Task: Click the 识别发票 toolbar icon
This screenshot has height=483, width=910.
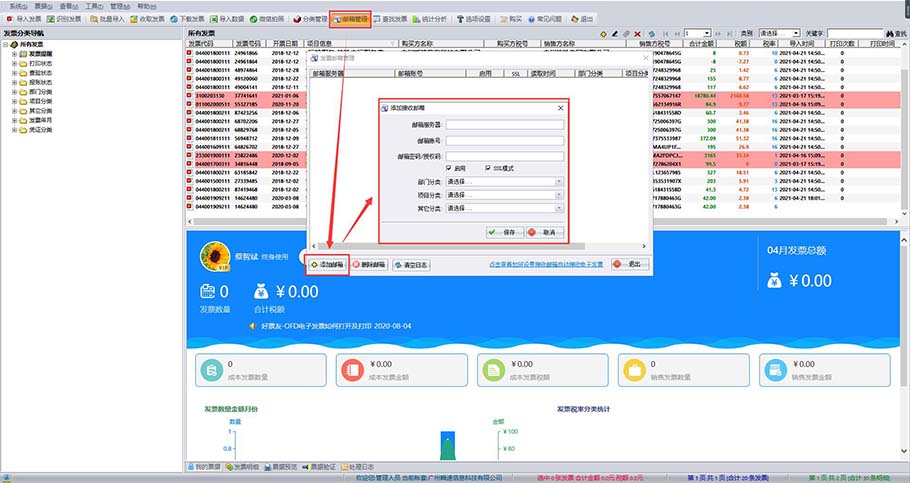Action: [x=64, y=19]
